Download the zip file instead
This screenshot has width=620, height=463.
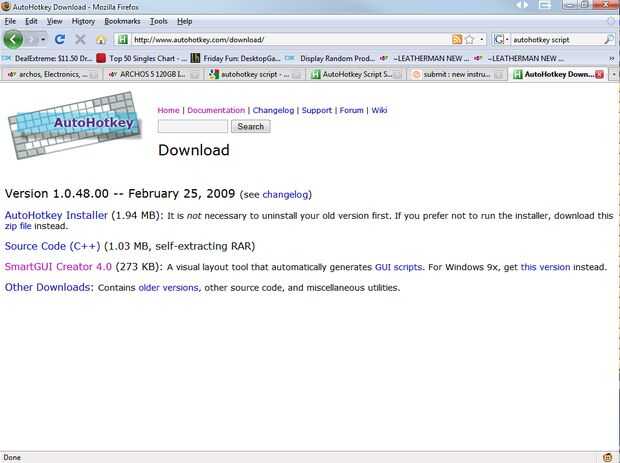(18, 226)
